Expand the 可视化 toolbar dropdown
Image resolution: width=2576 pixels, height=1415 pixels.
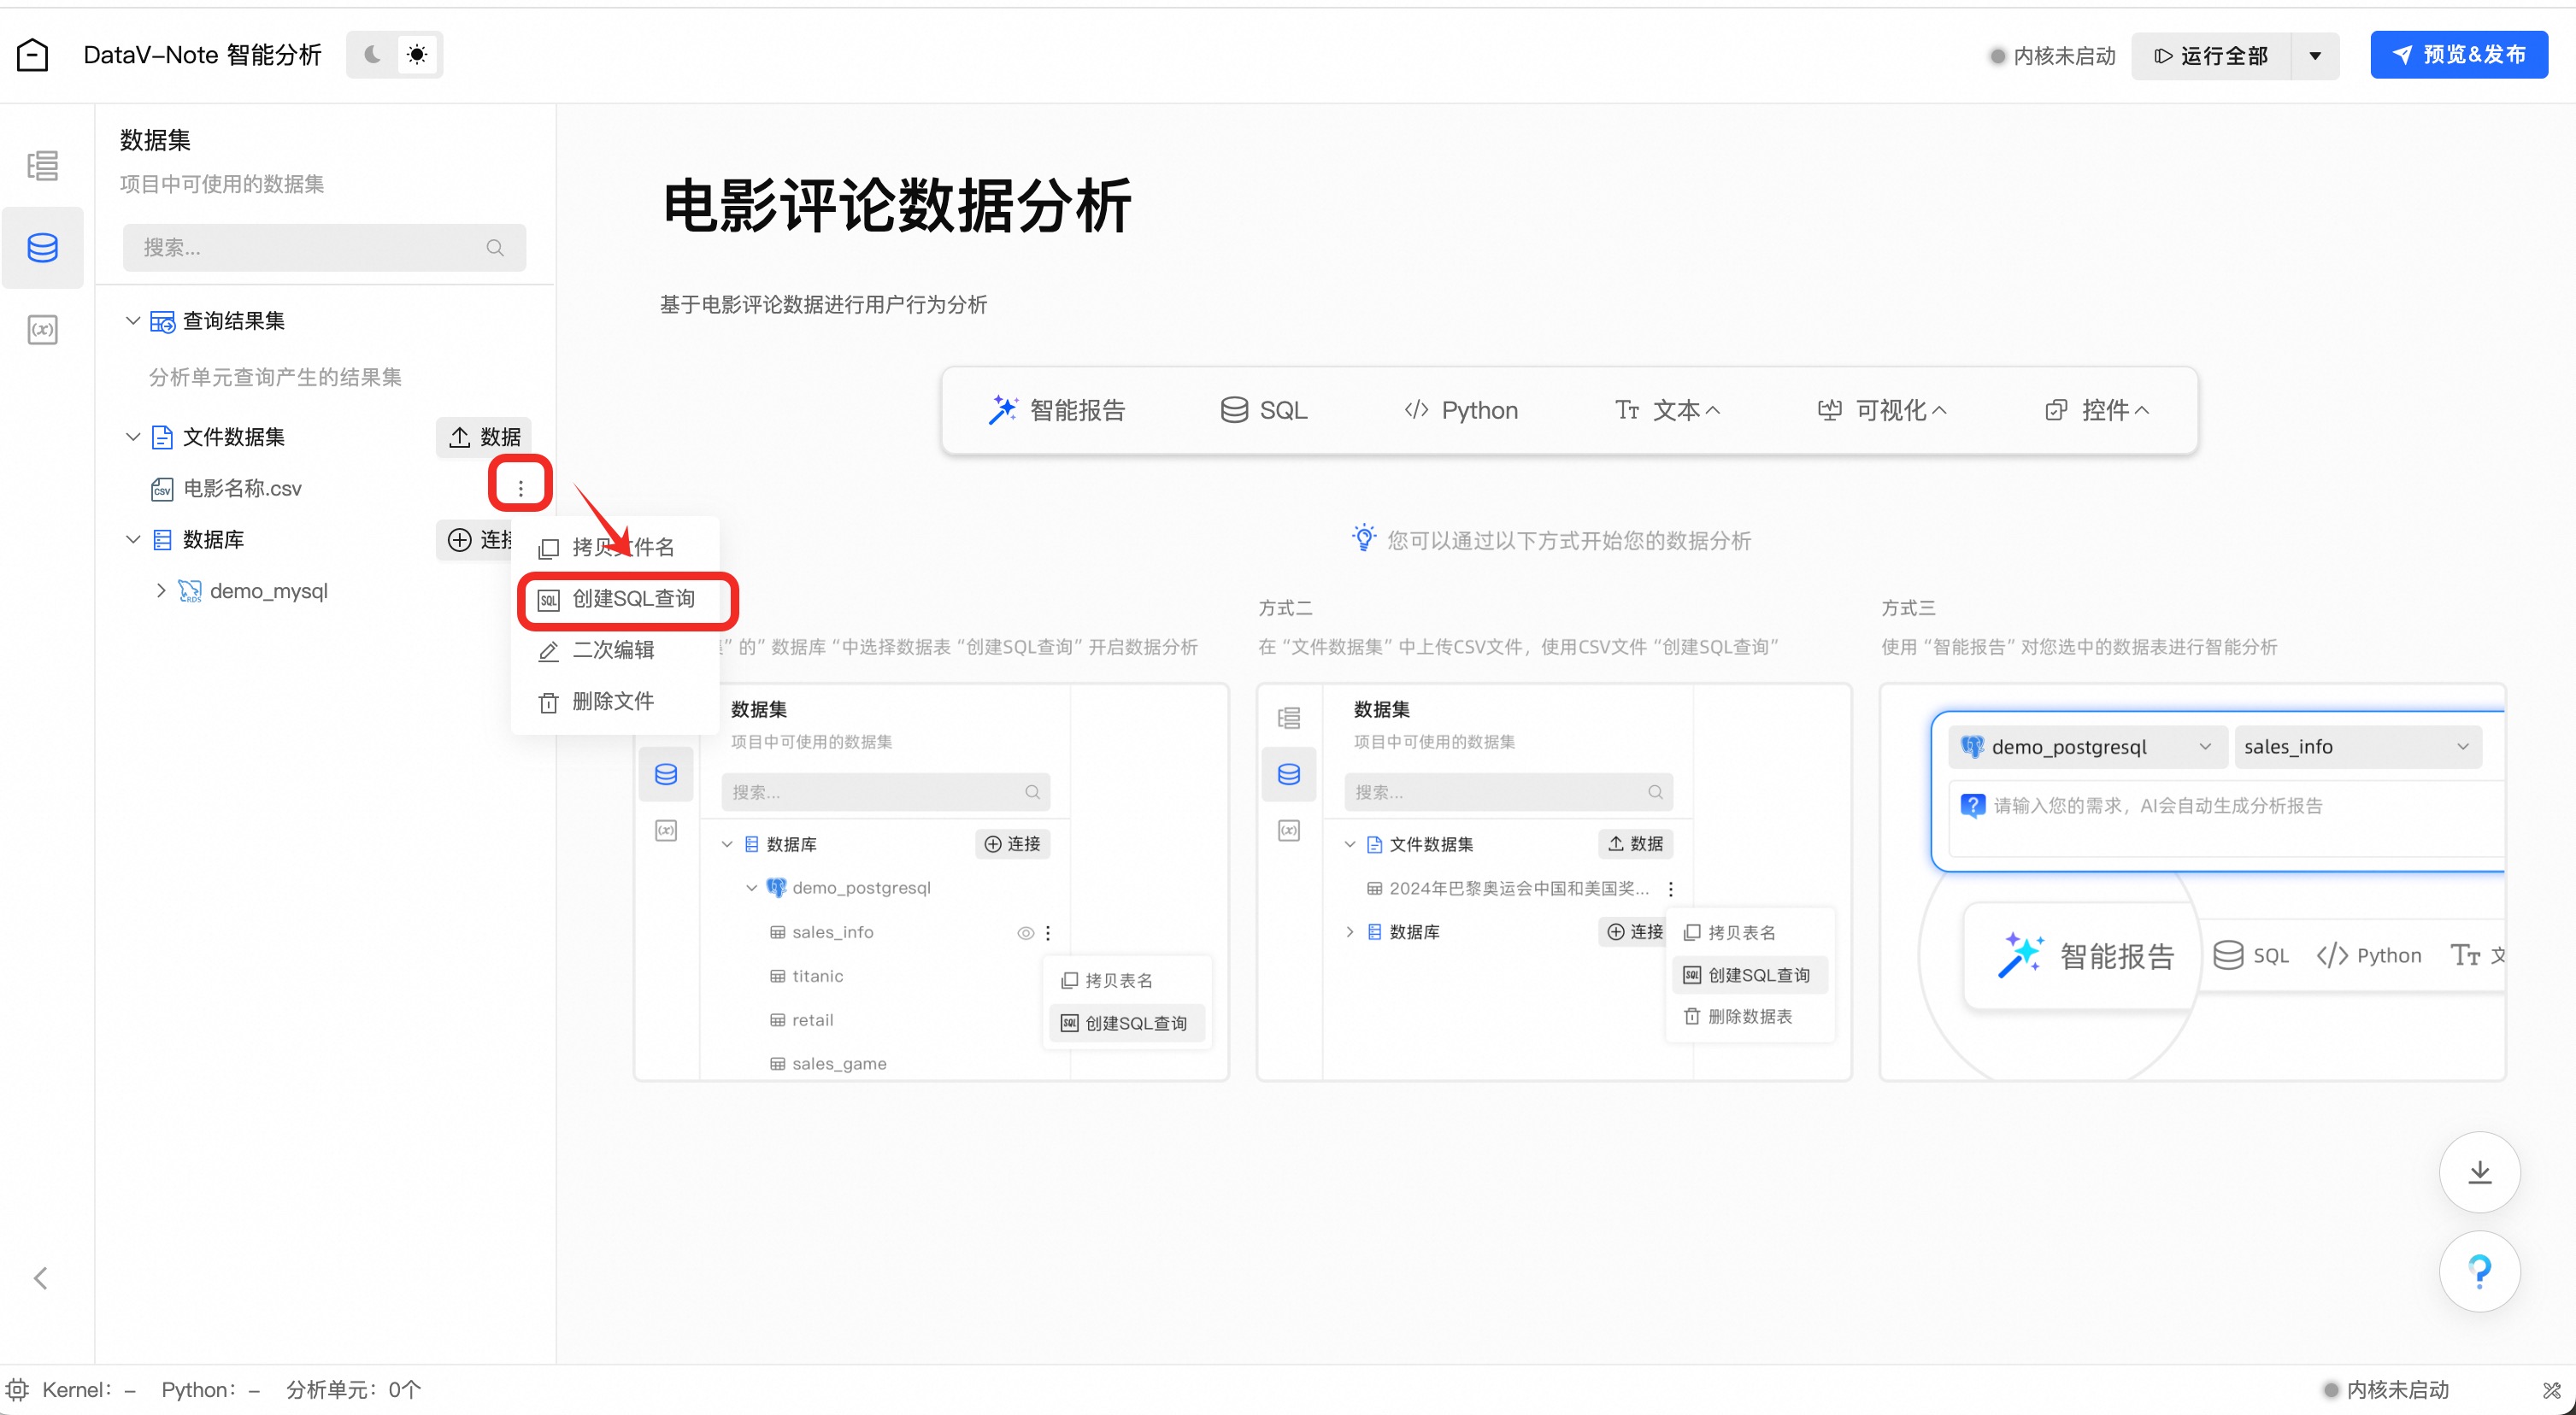[1881, 410]
